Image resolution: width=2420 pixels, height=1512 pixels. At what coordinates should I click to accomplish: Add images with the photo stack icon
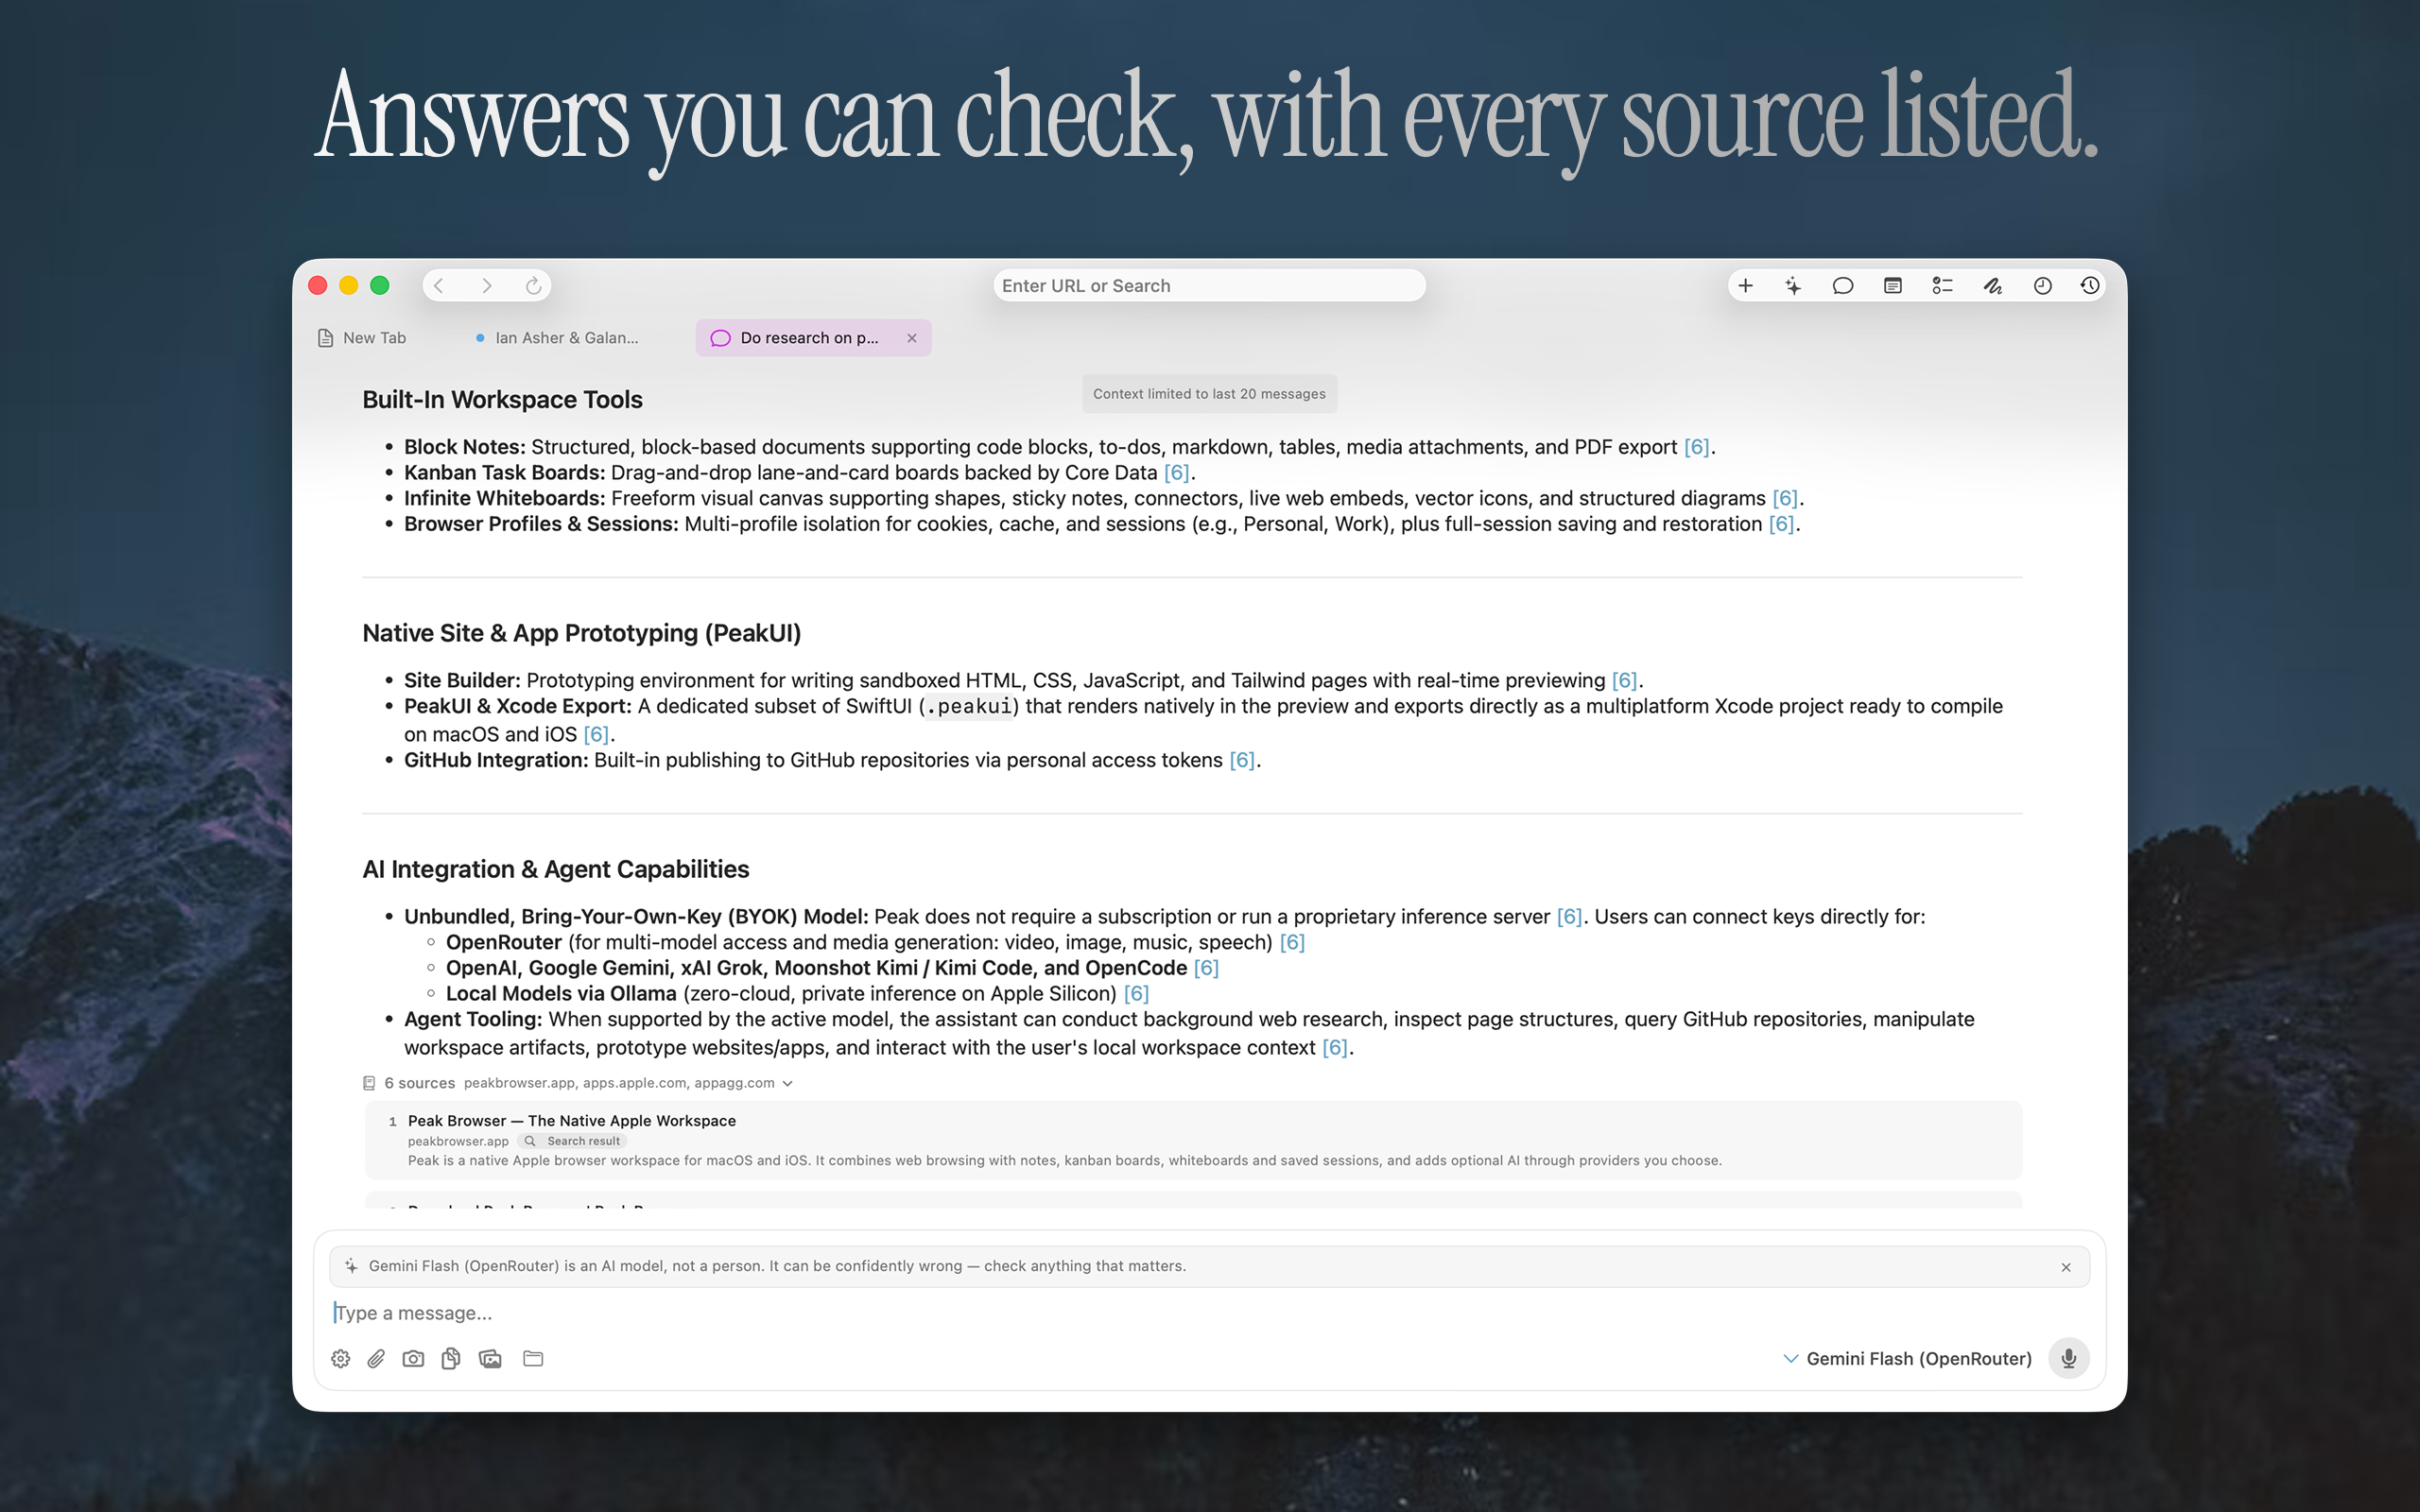[x=490, y=1358]
